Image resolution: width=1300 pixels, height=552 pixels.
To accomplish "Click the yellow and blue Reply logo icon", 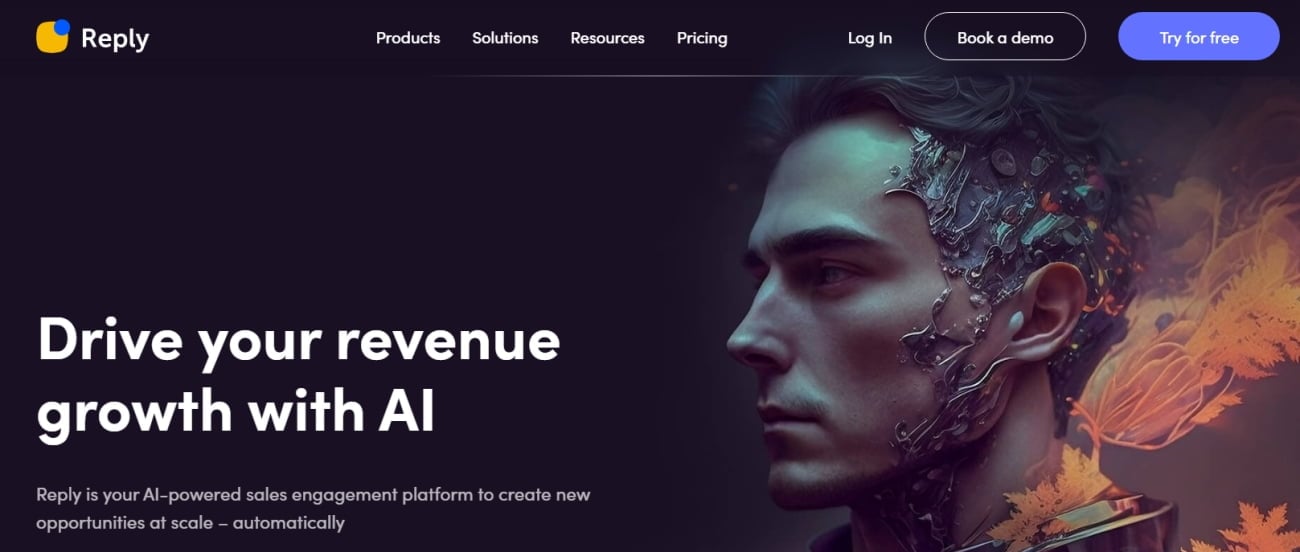I will [53, 36].
